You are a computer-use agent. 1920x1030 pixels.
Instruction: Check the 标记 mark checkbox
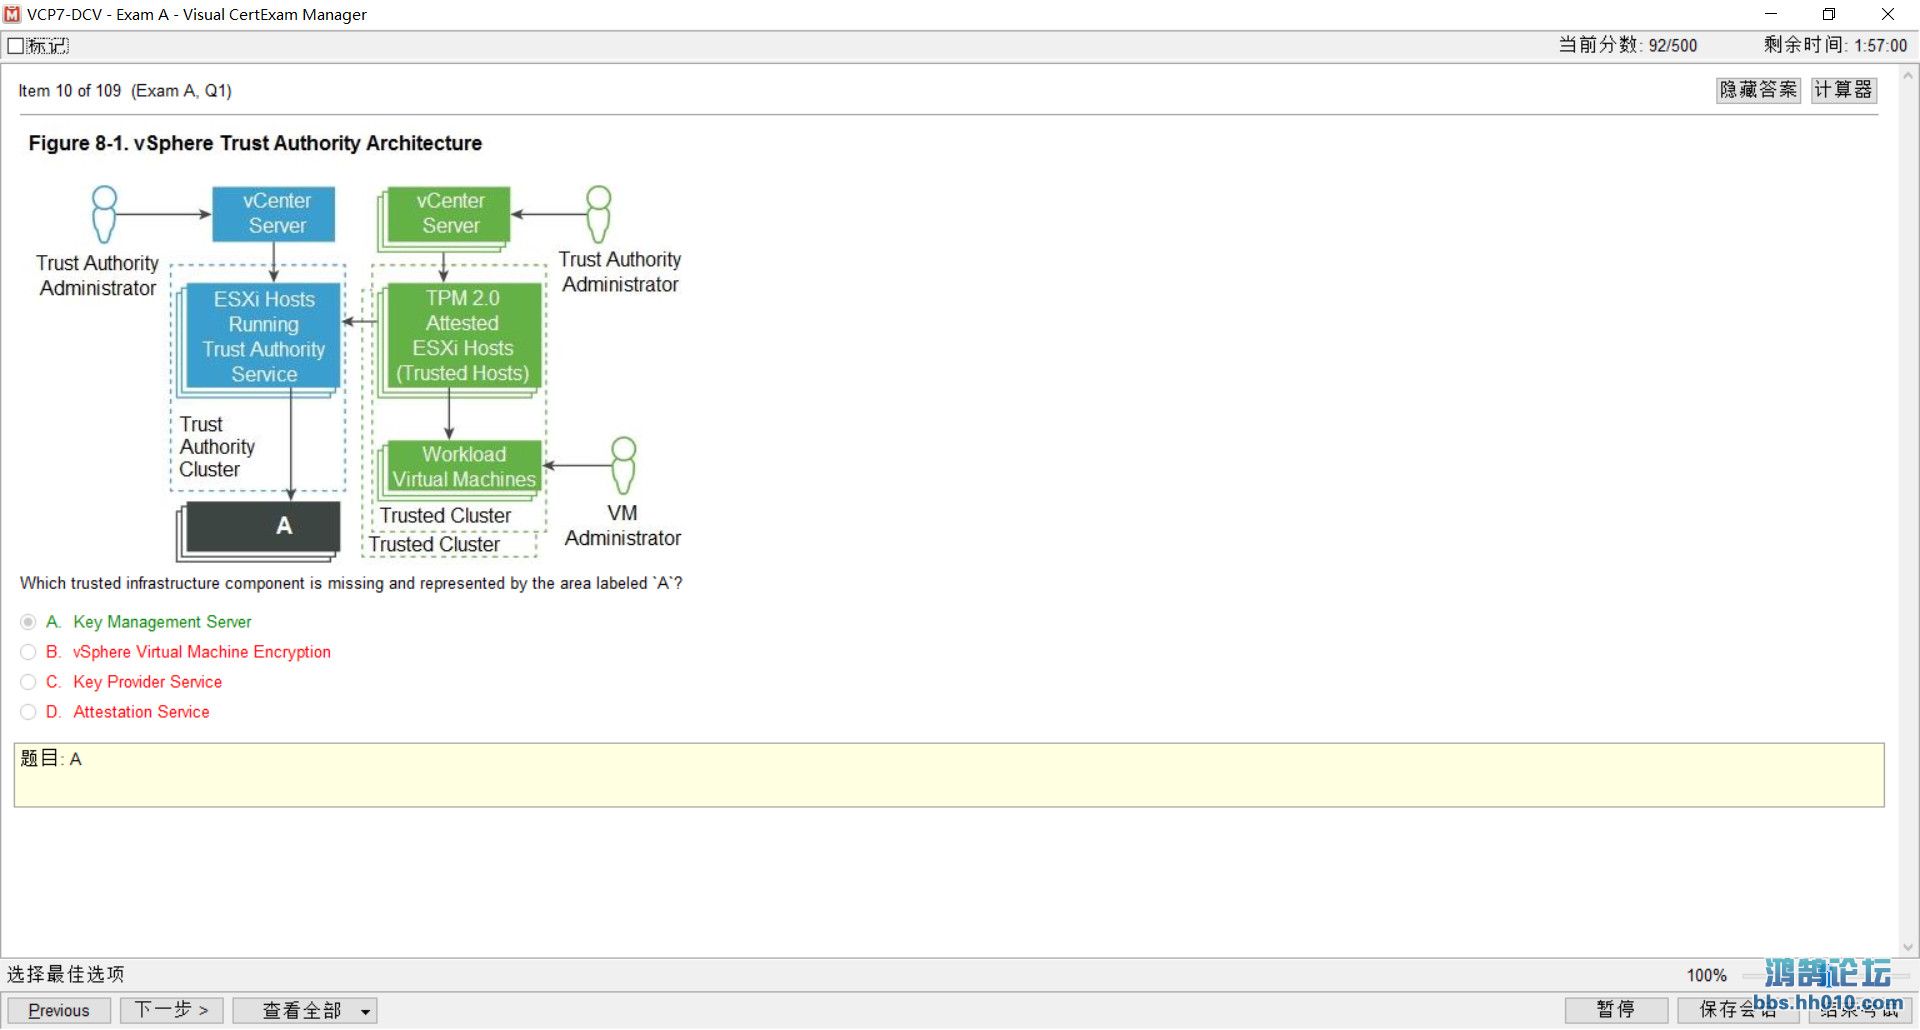pos(16,46)
